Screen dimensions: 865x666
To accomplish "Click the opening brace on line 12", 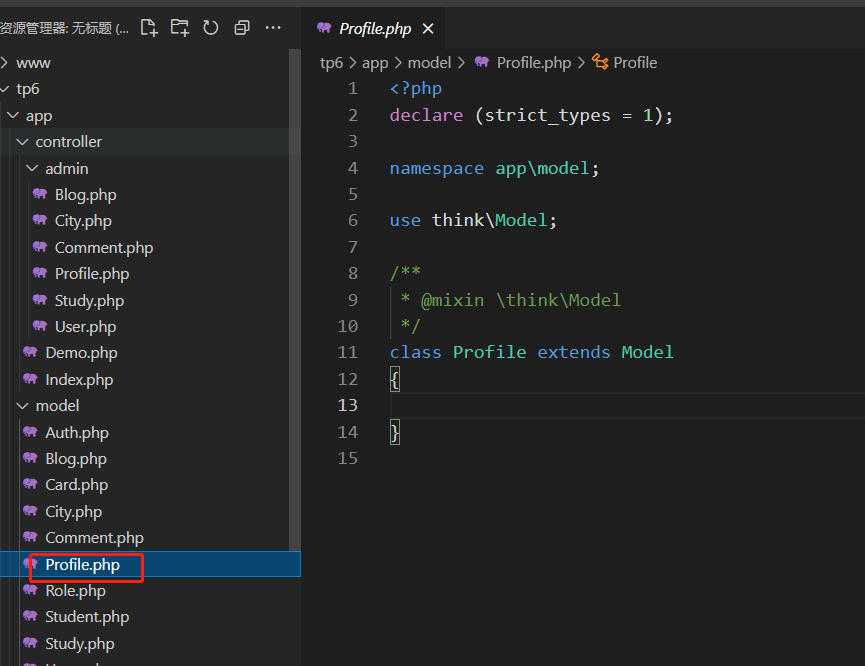I will (x=395, y=380).
